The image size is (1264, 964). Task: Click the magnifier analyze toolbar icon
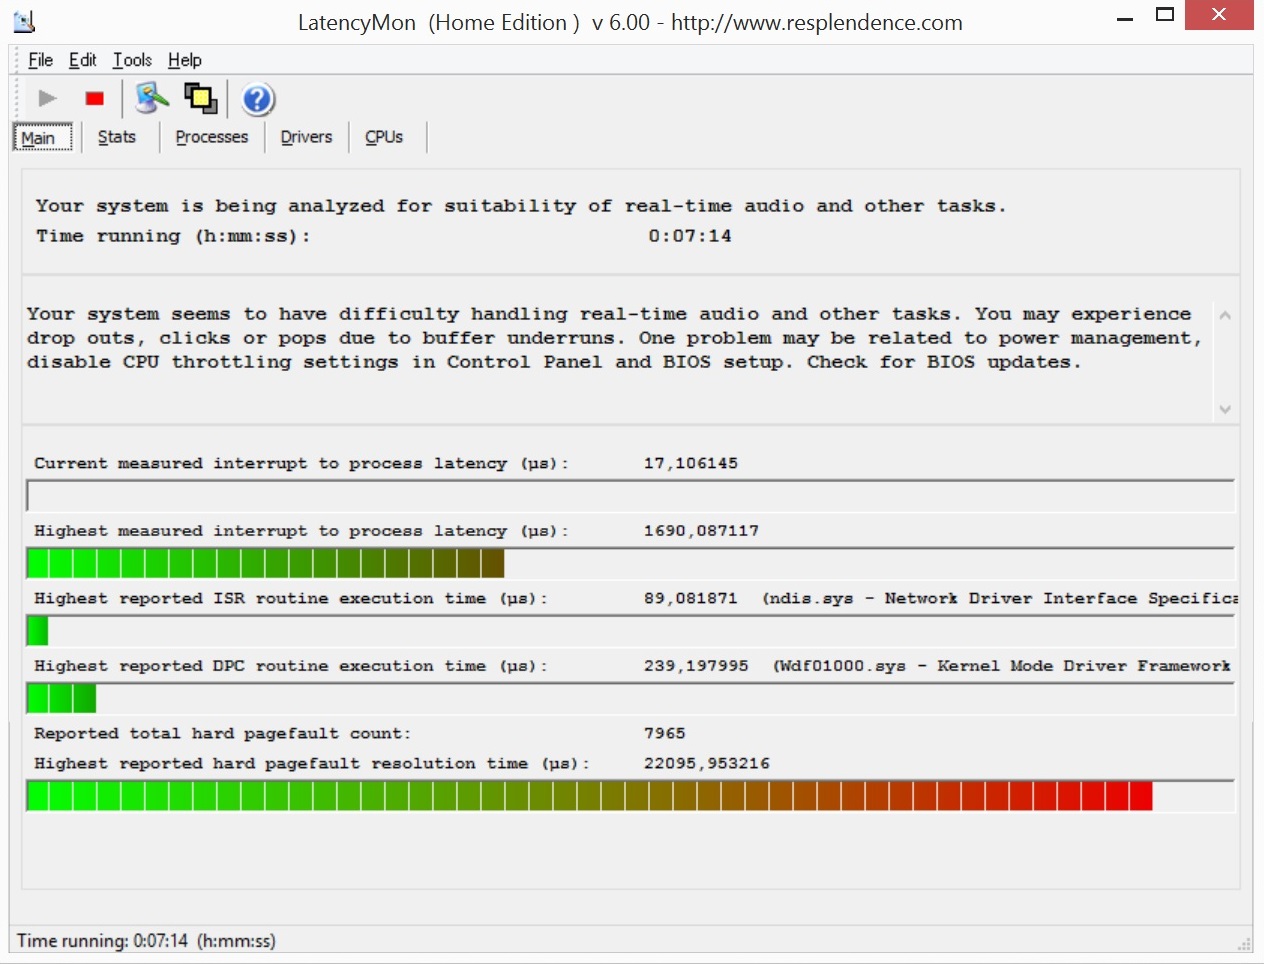(x=152, y=98)
